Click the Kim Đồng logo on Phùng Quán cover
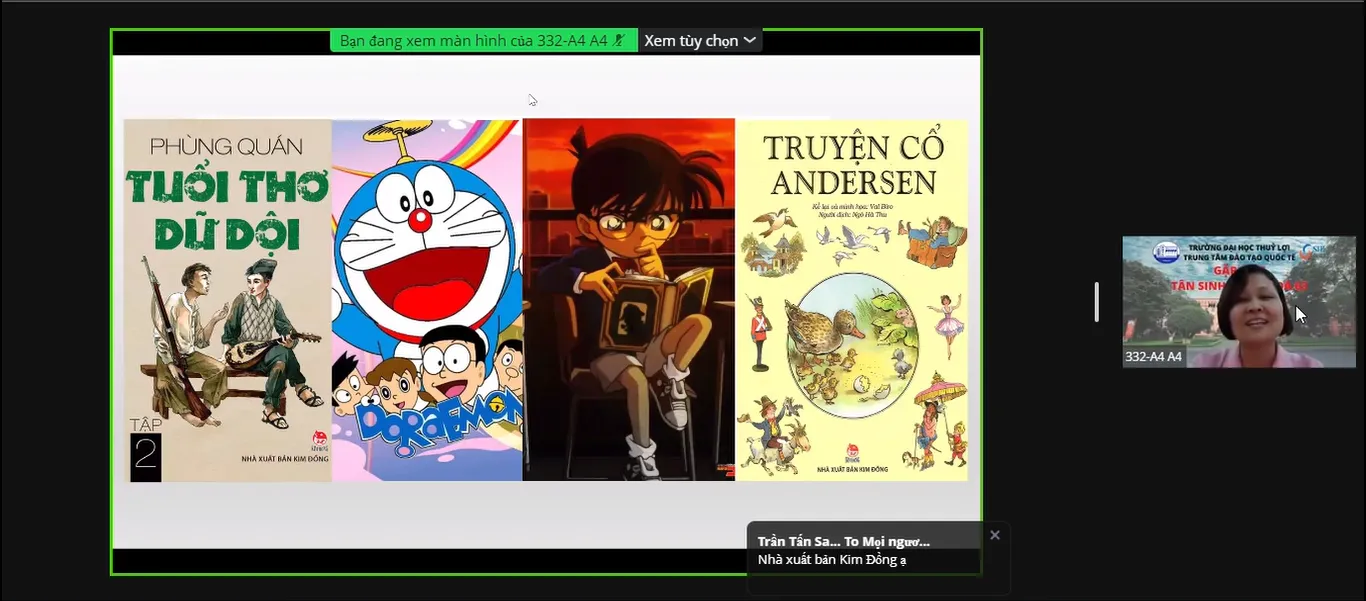 tap(320, 439)
